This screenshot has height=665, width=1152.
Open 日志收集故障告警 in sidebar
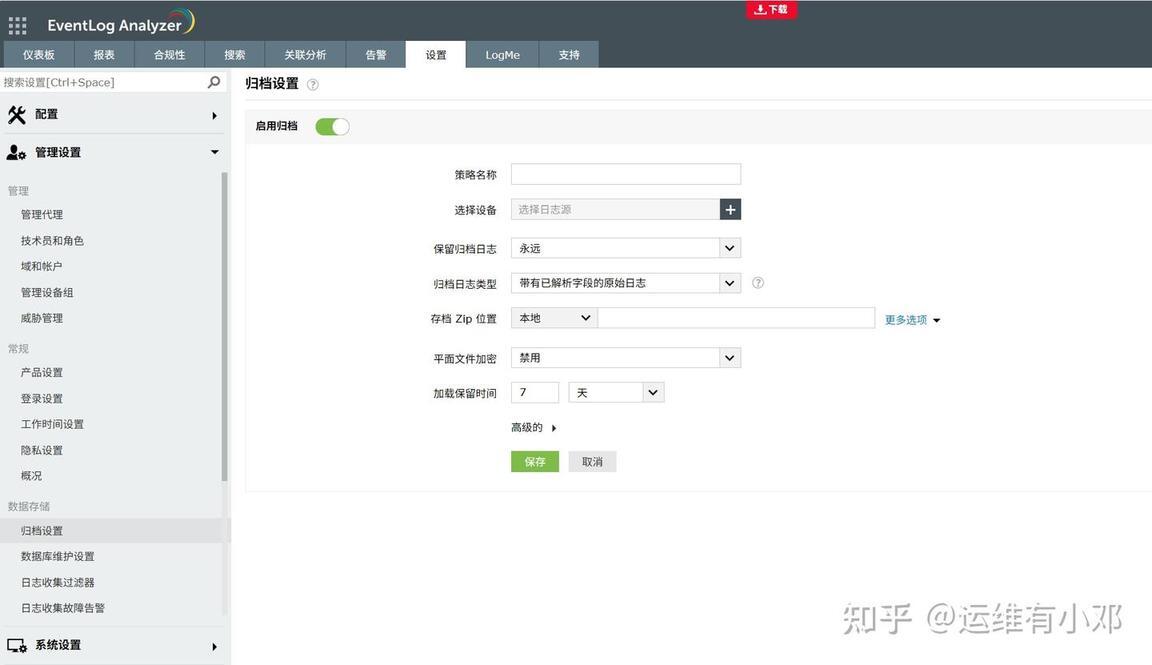(62, 608)
